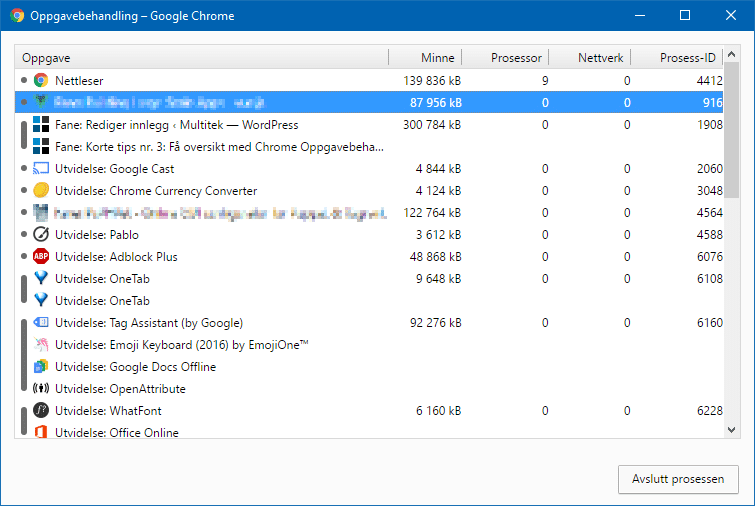Click the WordPress icon of Rediger innlegg row
This screenshot has width=755, height=506.
41,125
